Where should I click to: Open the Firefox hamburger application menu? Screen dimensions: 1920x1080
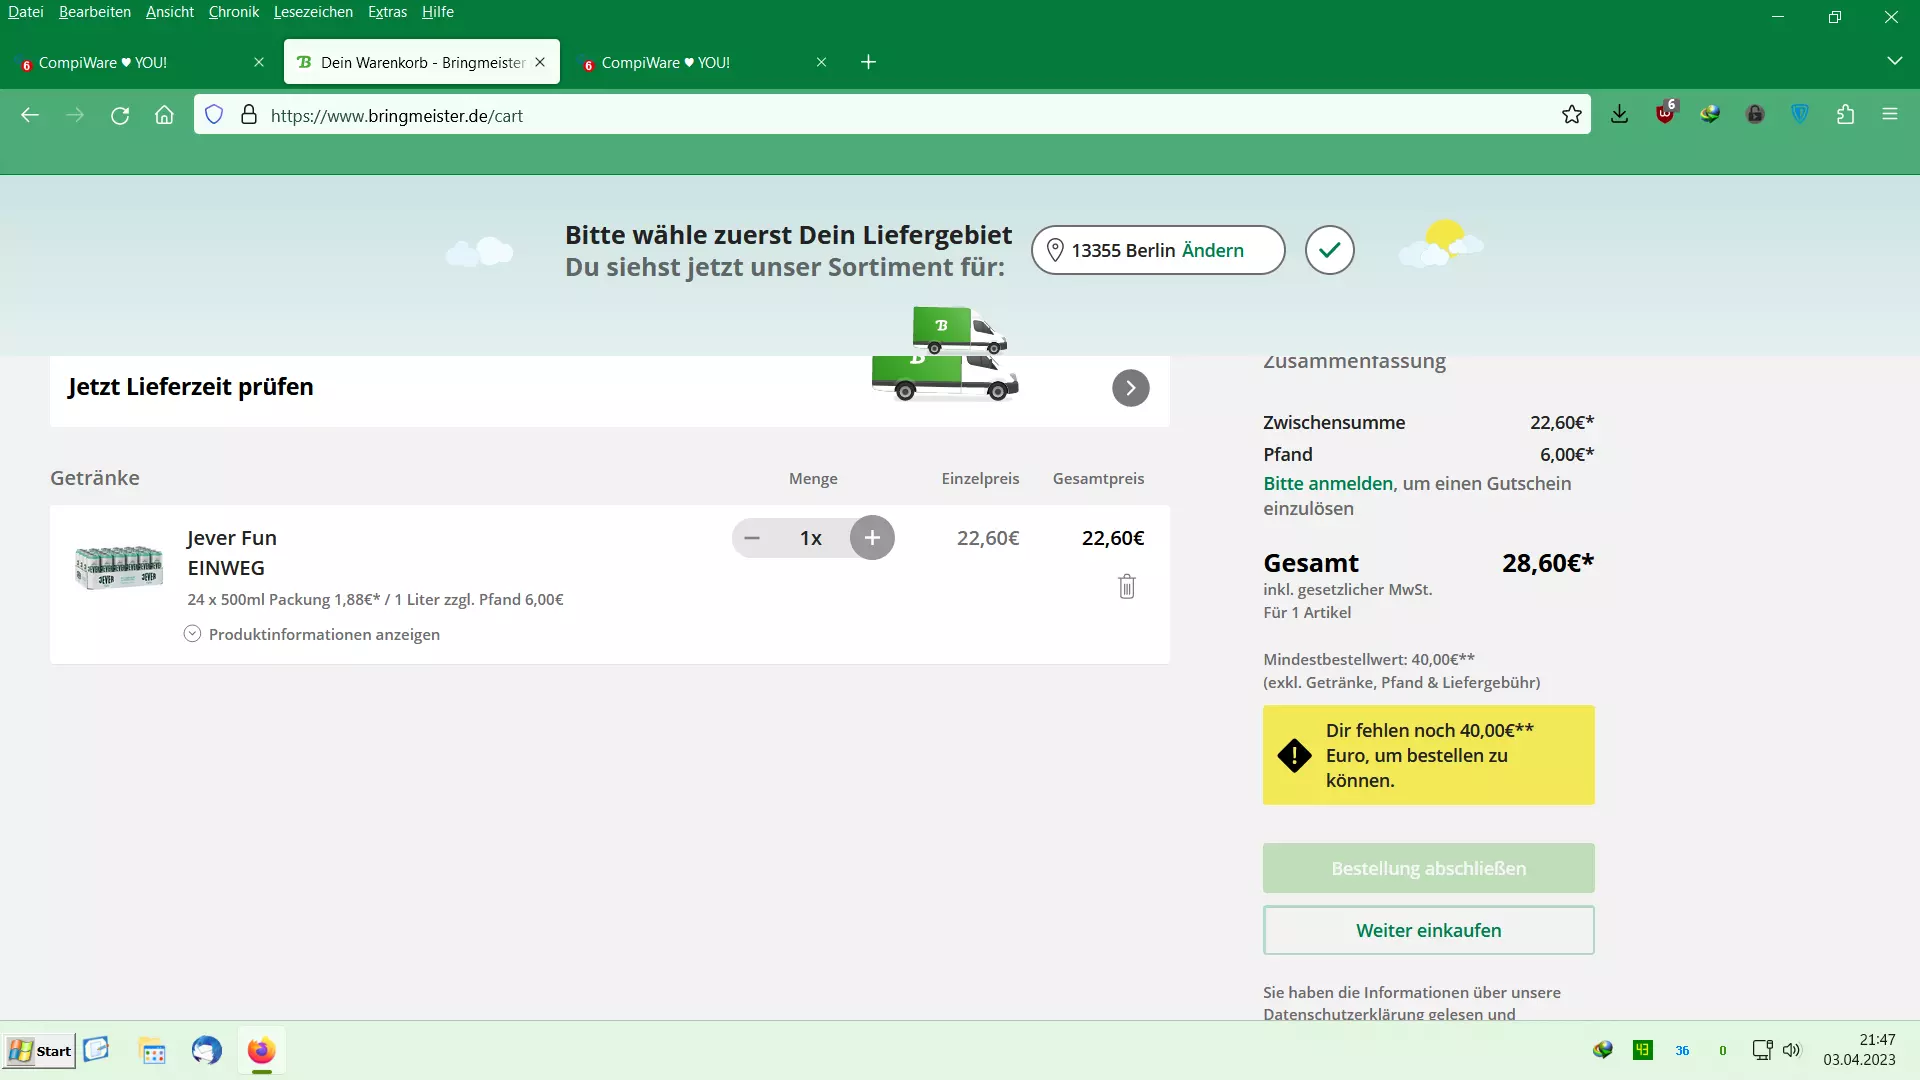(x=1890, y=115)
